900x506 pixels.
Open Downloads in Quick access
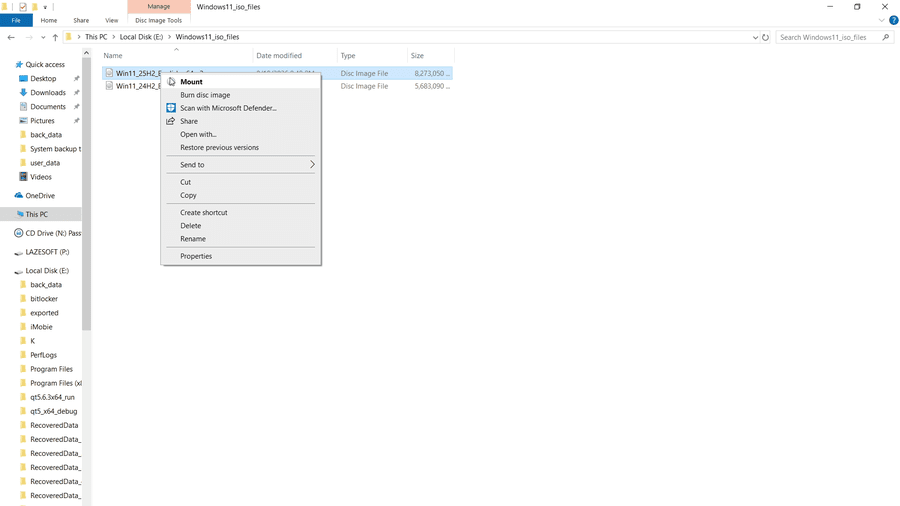point(48,92)
